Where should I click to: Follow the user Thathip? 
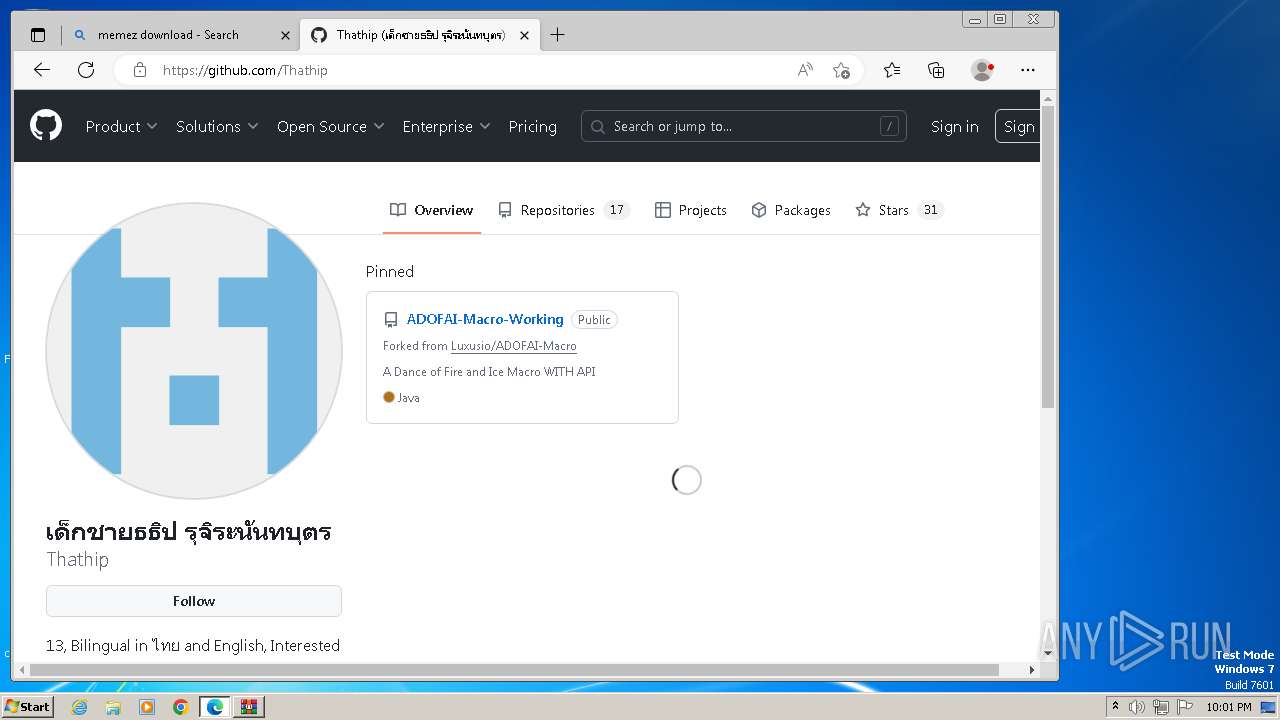tap(194, 601)
